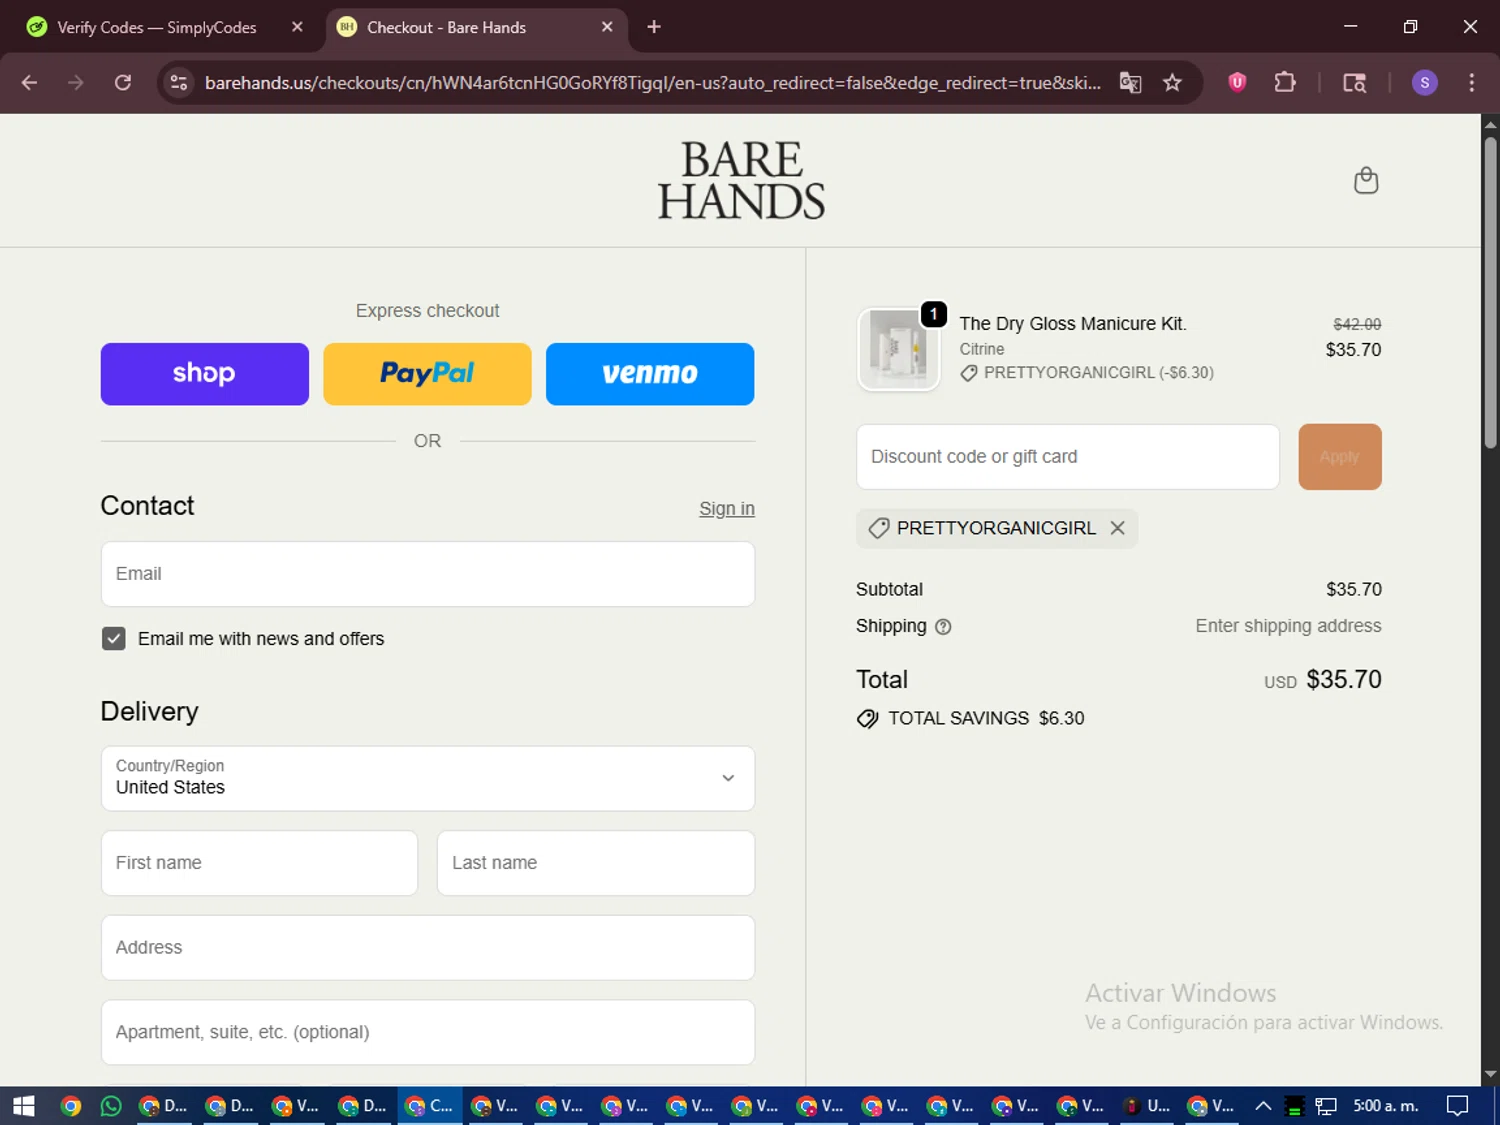Image resolution: width=1500 pixels, height=1125 pixels.
Task: Click the Bare Hands logo
Action: click(x=741, y=181)
